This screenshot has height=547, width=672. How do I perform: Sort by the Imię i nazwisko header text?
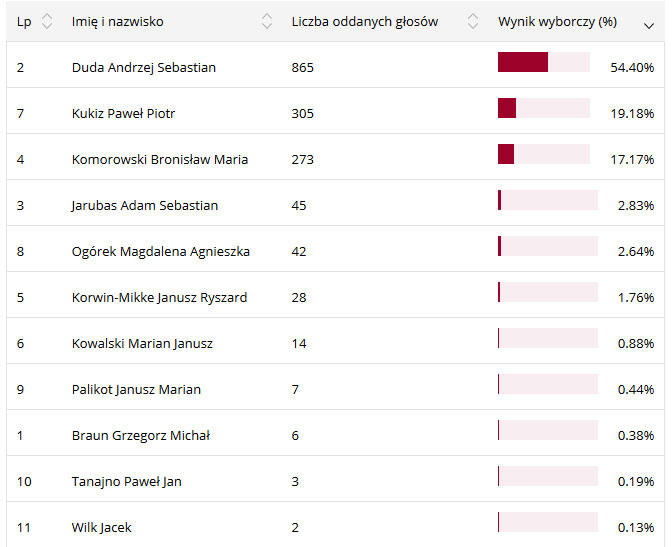(118, 22)
